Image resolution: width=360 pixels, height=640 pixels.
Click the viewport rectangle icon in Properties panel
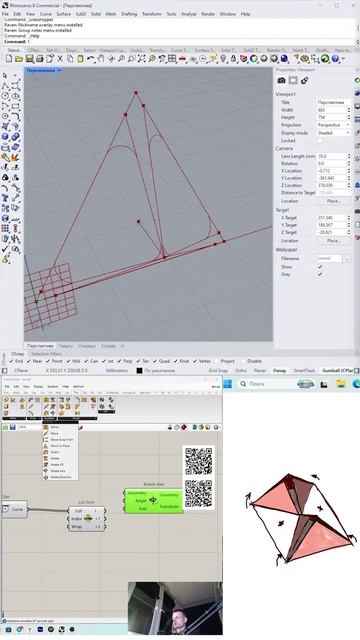pos(293,80)
